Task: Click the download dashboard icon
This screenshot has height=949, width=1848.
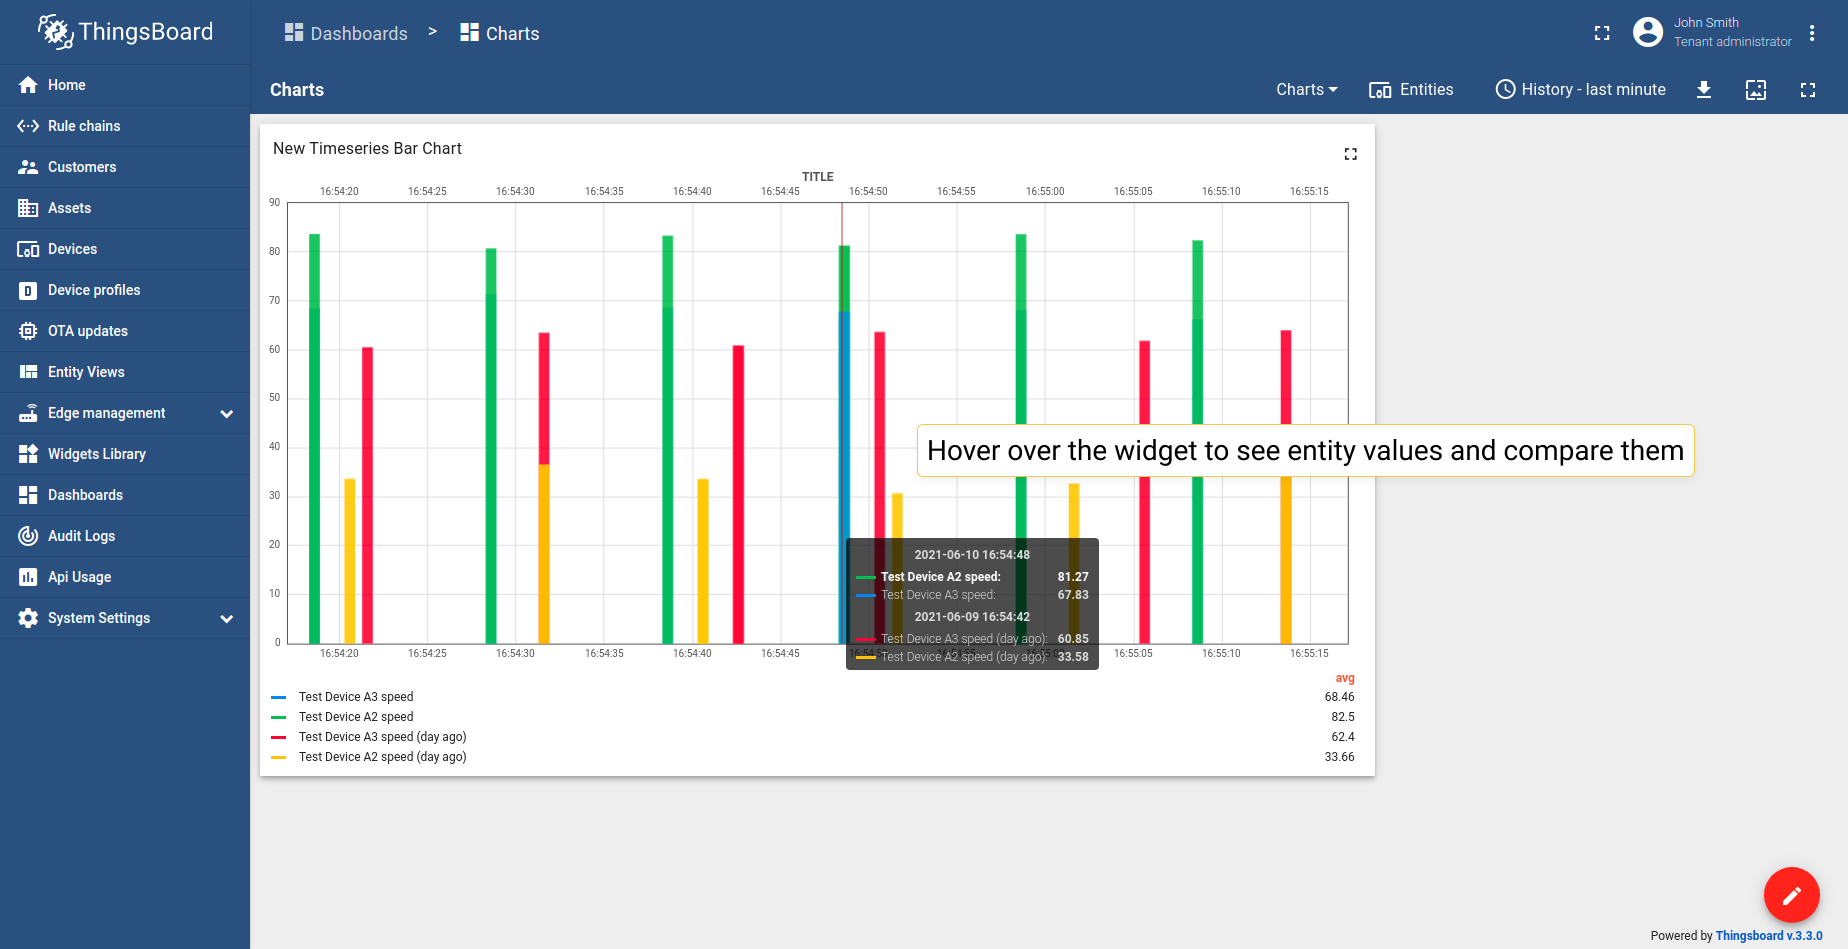Action: [x=1704, y=90]
